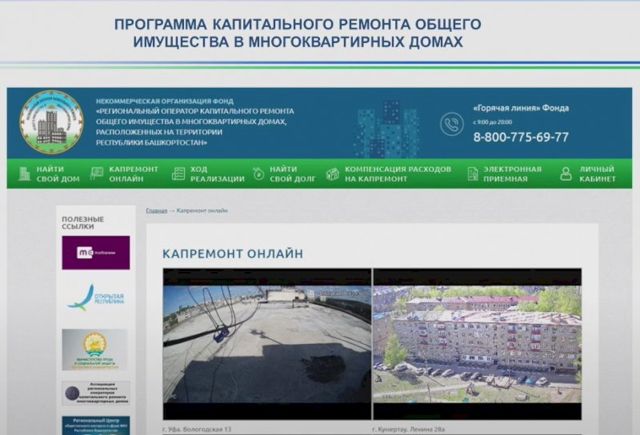Open the Капремонт онлайн menu item

tap(133, 174)
